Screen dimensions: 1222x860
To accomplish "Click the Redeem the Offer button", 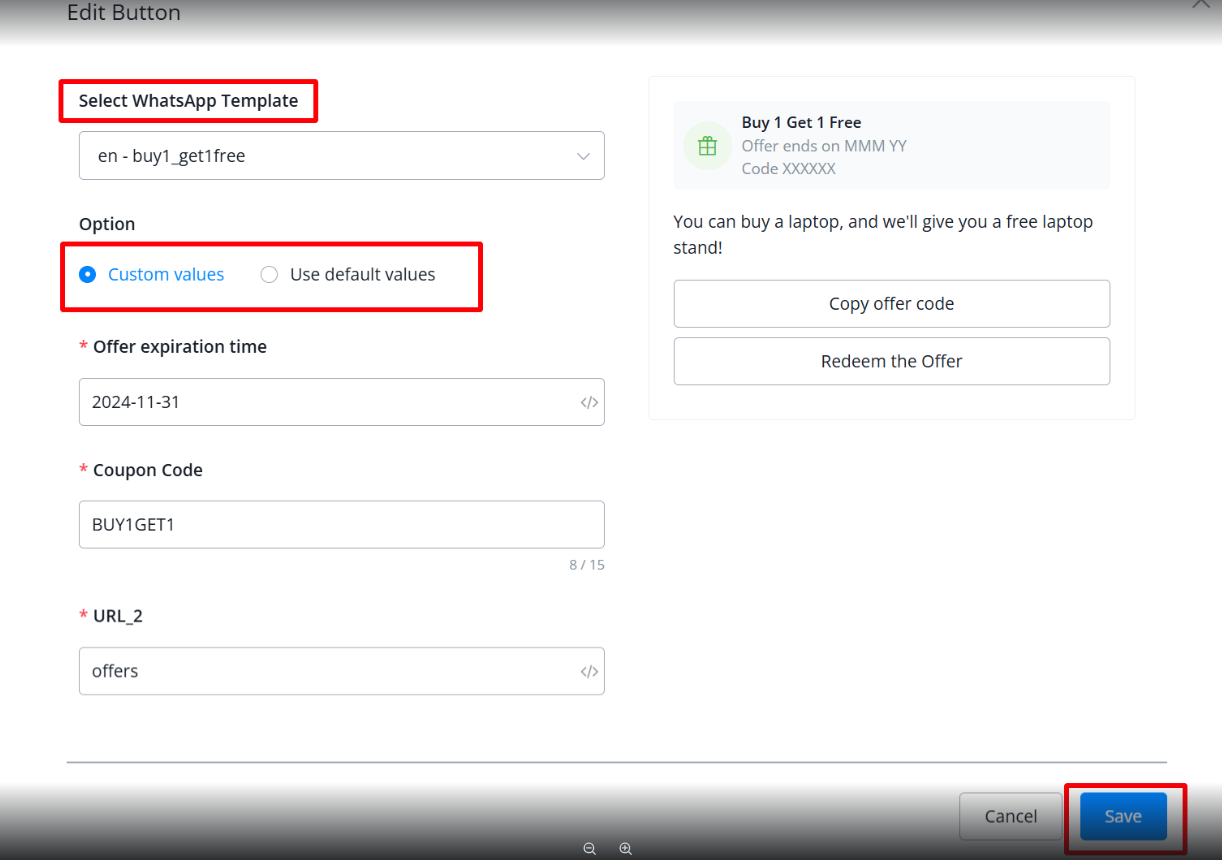I will click(891, 362).
